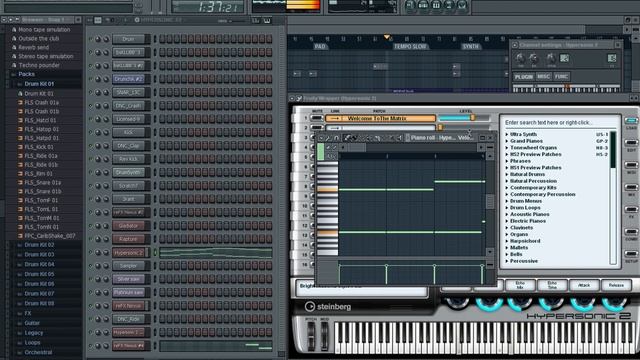Expand Contemporary Kits preset category
Screen dimensions: 640x360
[x=507, y=188]
